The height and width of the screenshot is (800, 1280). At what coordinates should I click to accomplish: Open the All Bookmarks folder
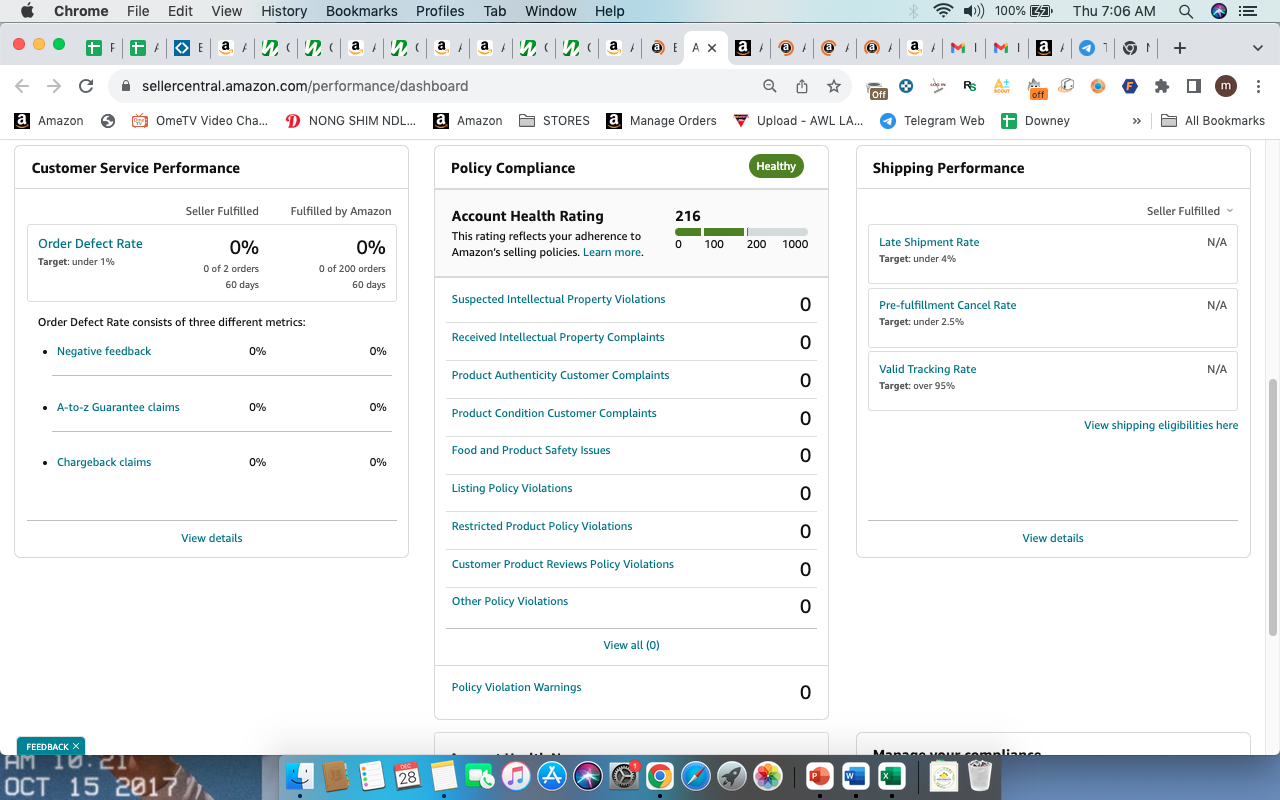(x=1213, y=121)
